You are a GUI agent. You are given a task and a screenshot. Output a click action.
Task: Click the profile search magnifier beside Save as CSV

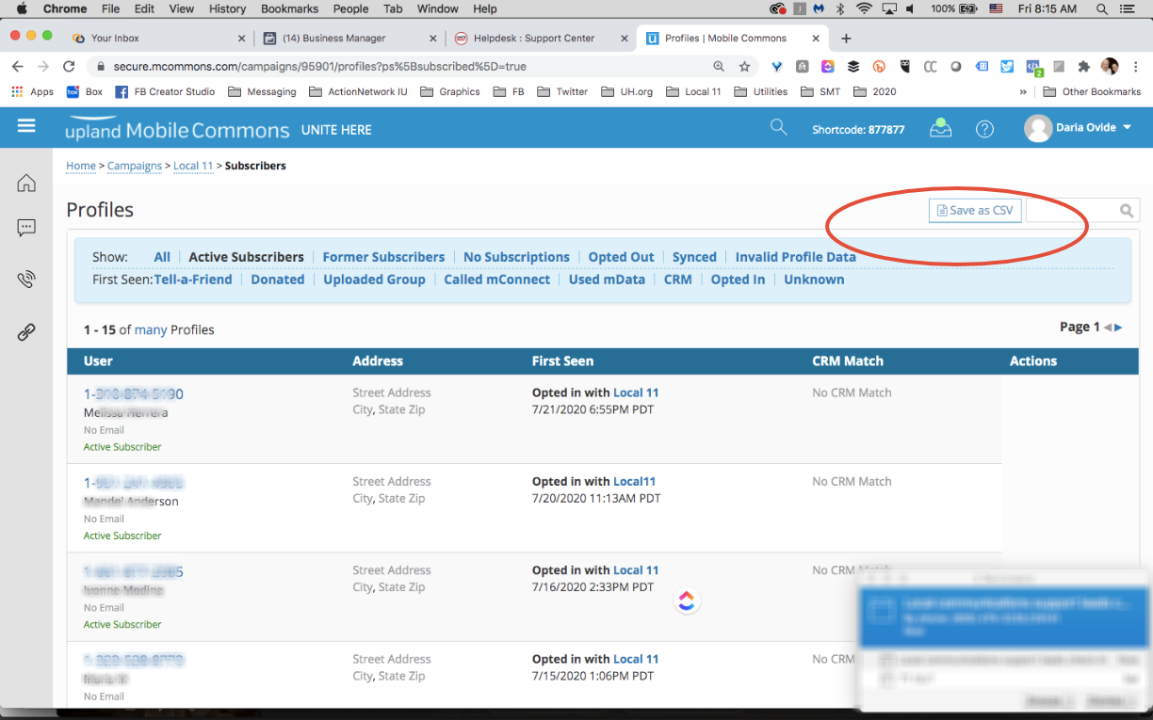pyautogui.click(x=1126, y=211)
